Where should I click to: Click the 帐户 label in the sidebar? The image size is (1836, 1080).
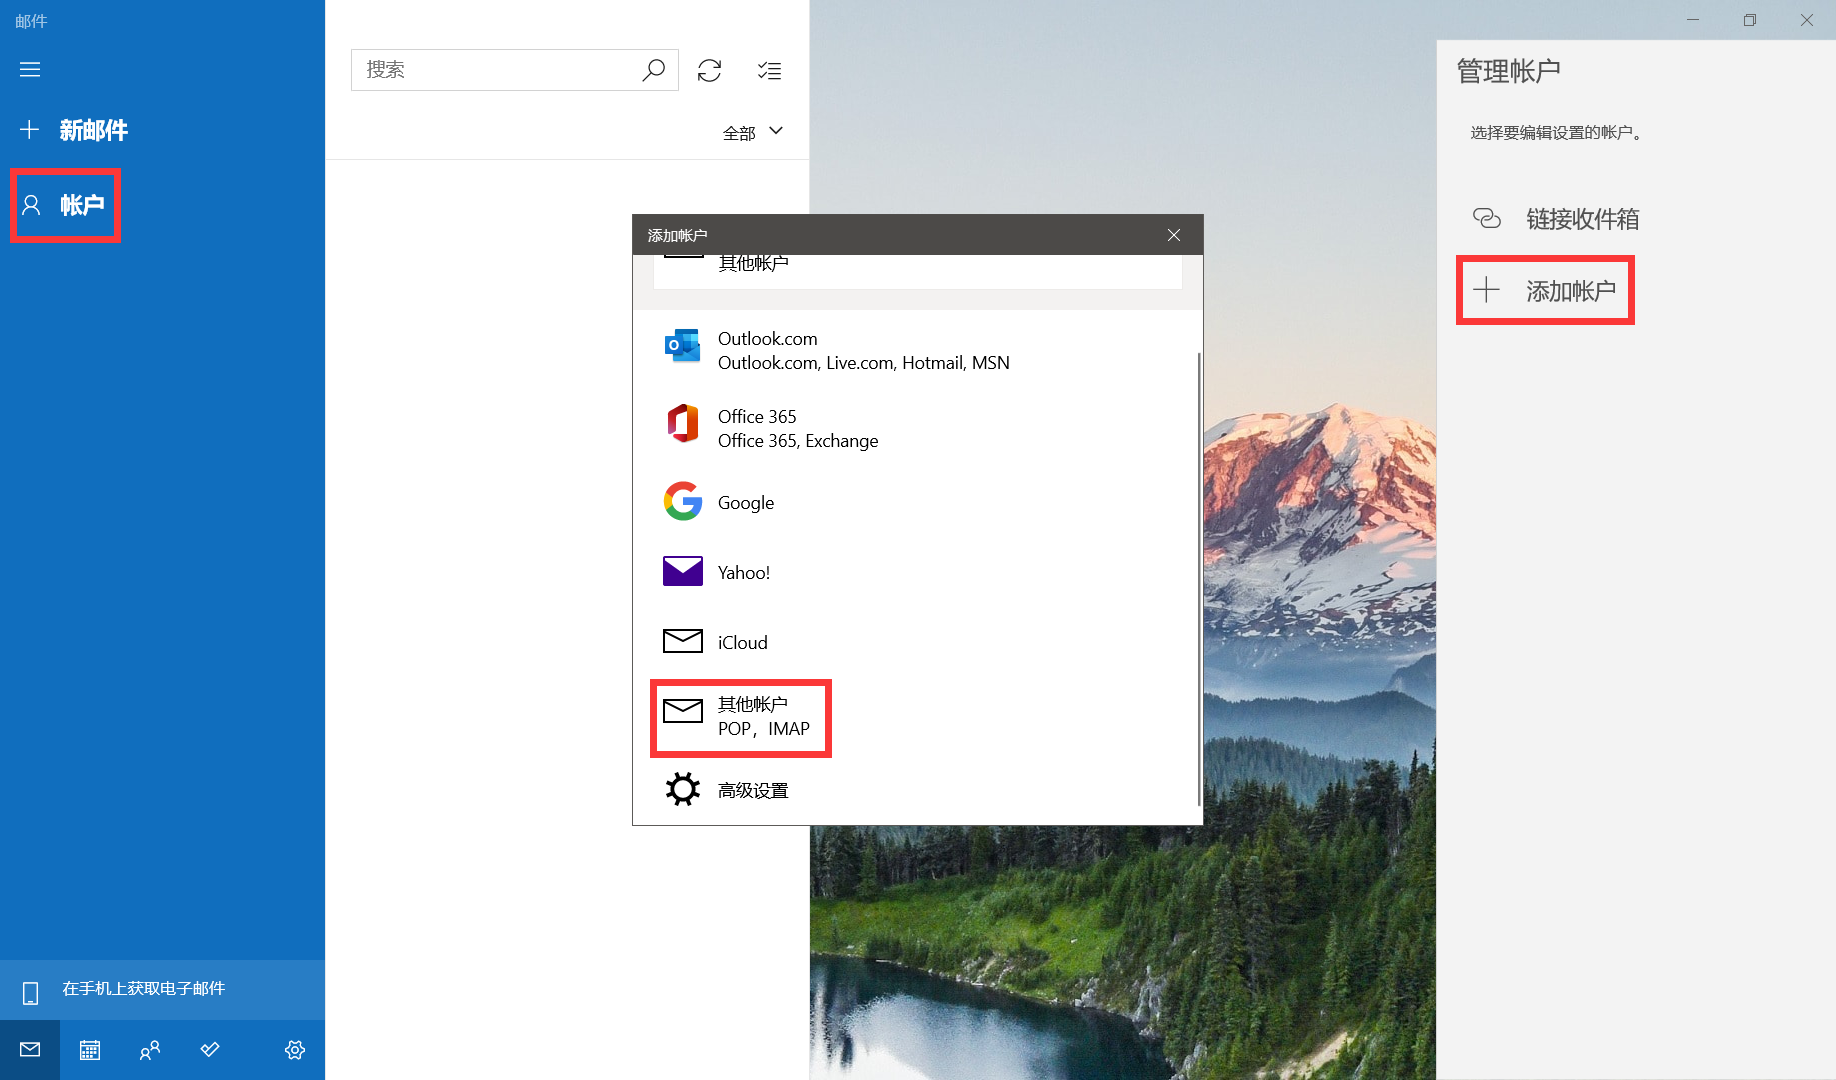(x=82, y=205)
